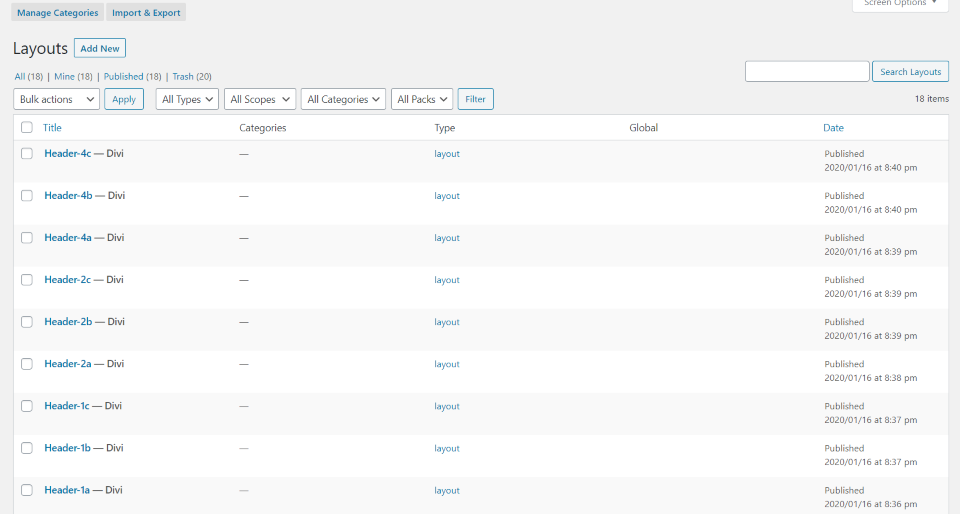Show Mine (18) layouts filter
960x514 pixels.
click(73, 76)
